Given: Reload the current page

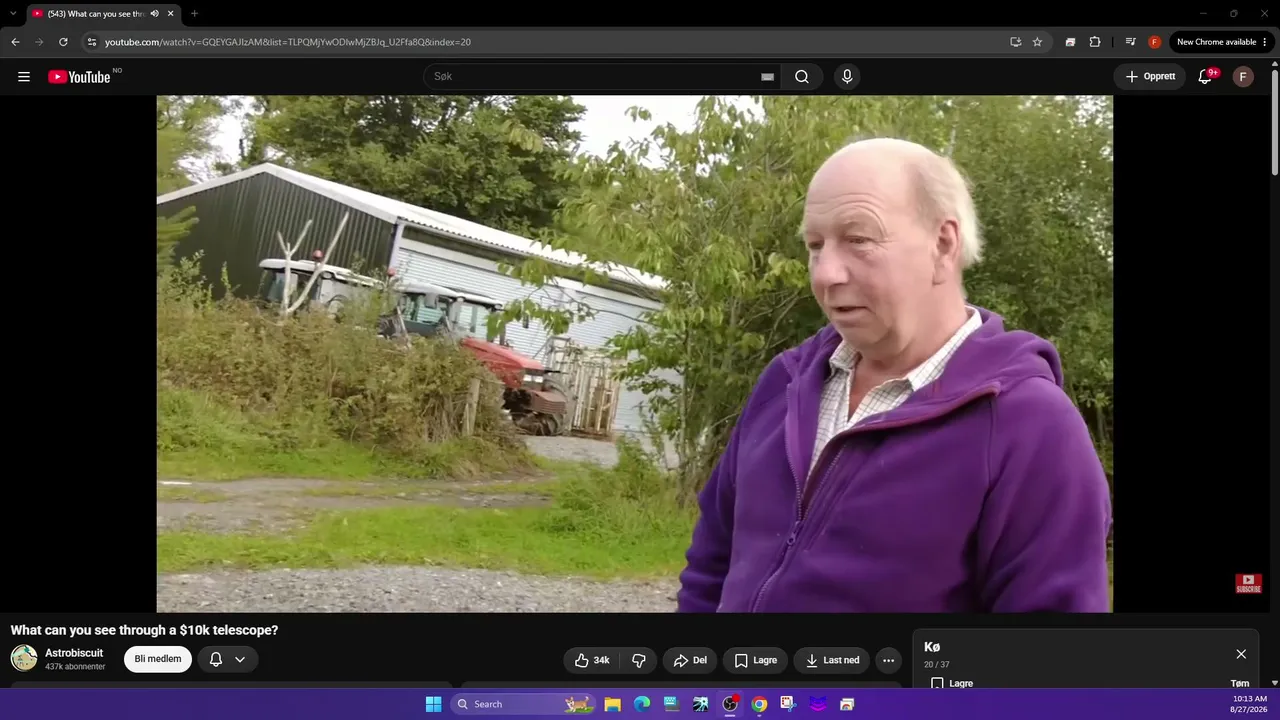Looking at the screenshot, I should point(63,42).
